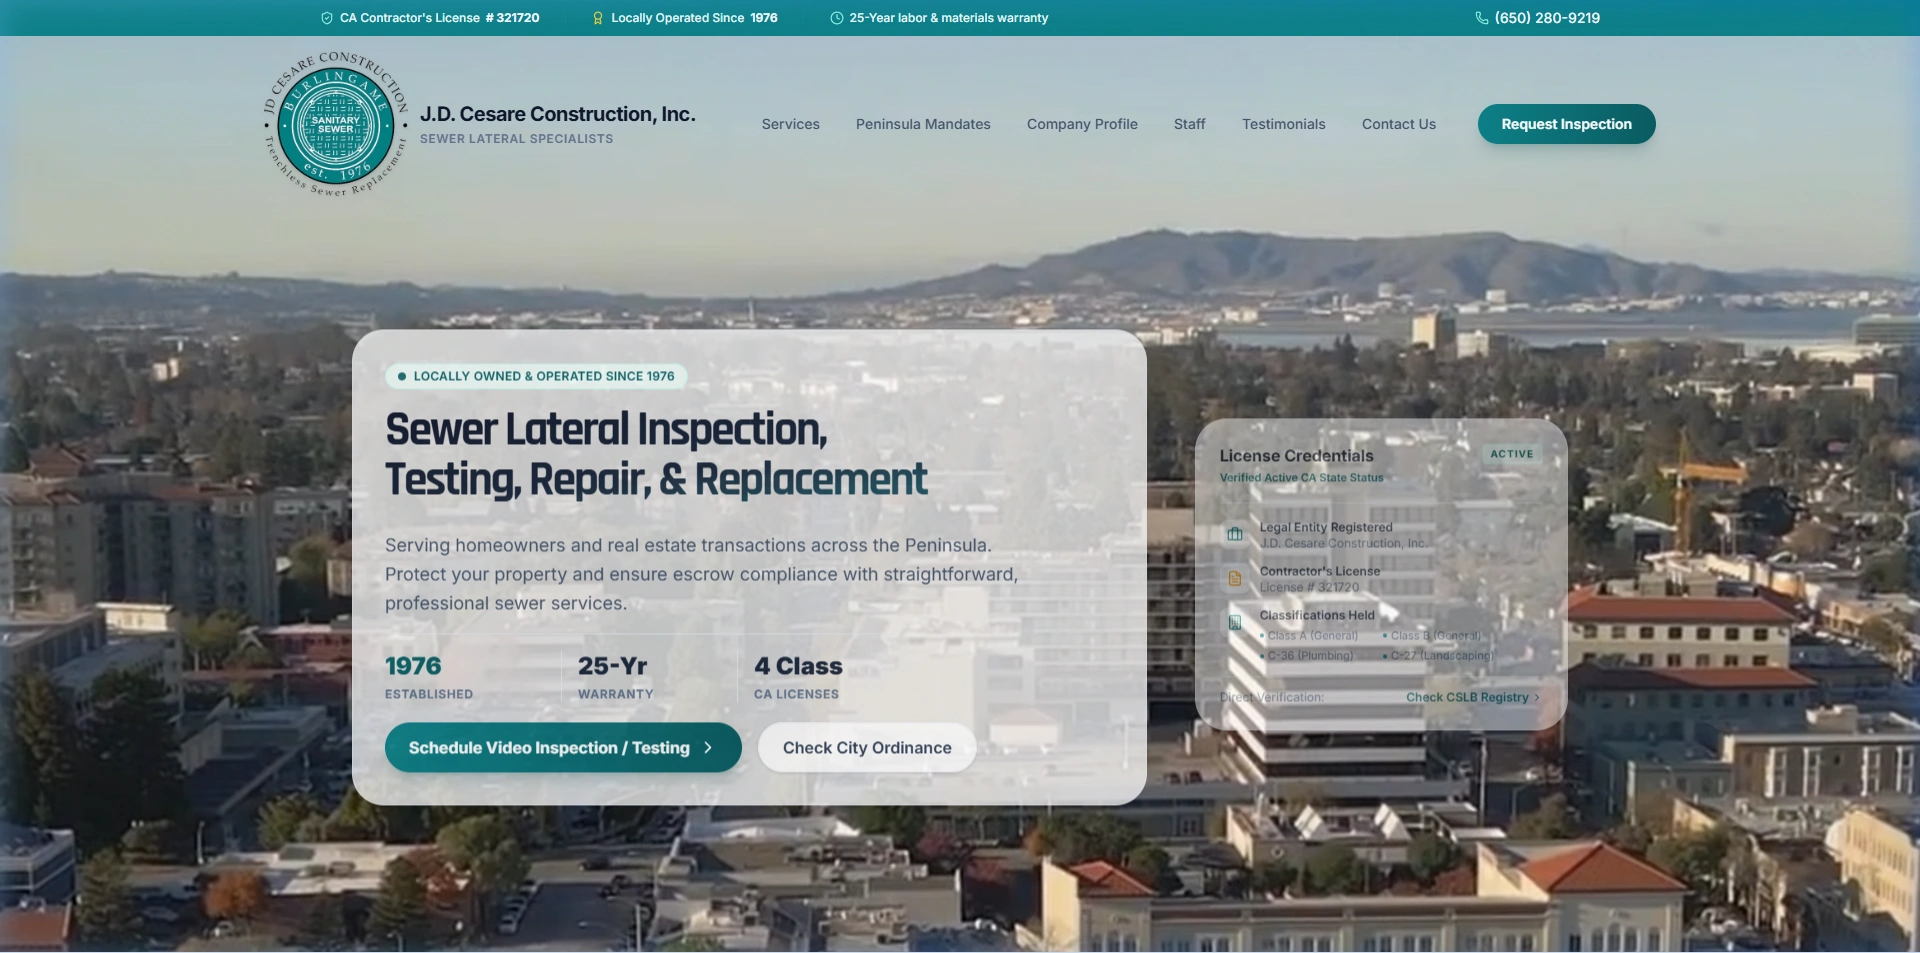Click the Locally Owned & Operated Since 1976 badge
The height and width of the screenshot is (953, 1920).
click(x=536, y=376)
